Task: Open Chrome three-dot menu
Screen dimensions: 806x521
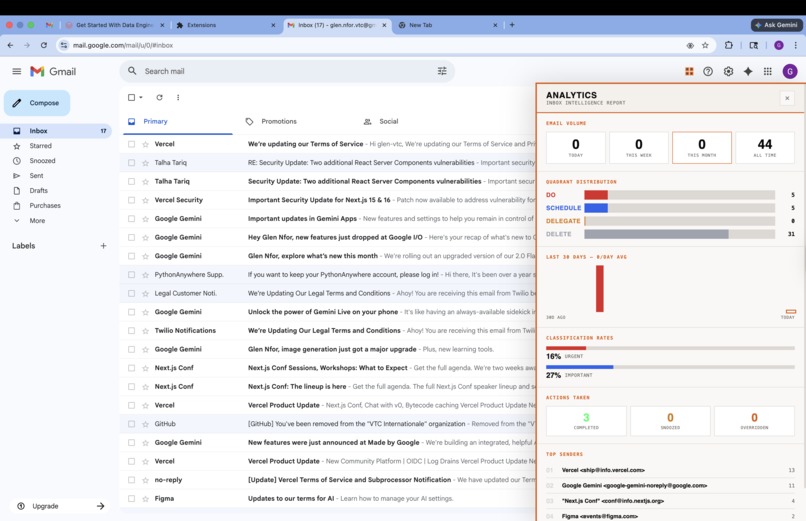Action: tap(796, 45)
